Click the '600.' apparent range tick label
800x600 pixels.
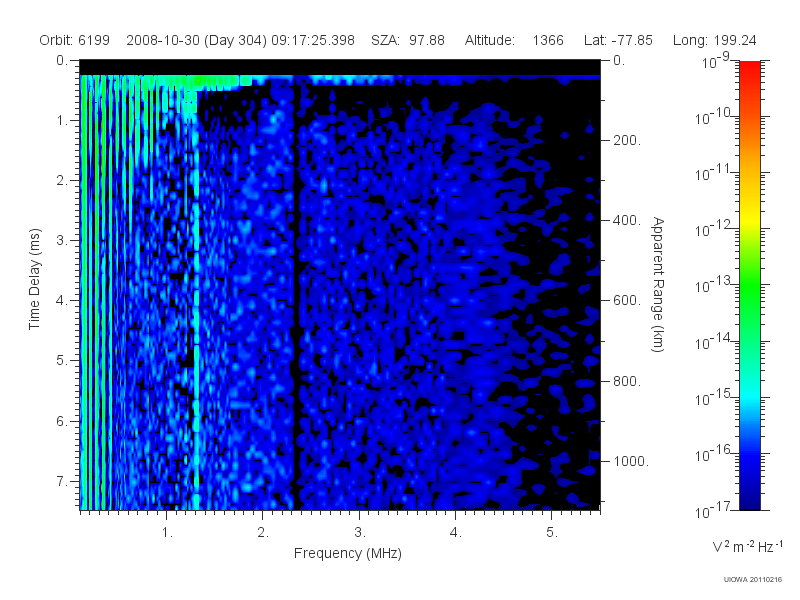tap(627, 301)
